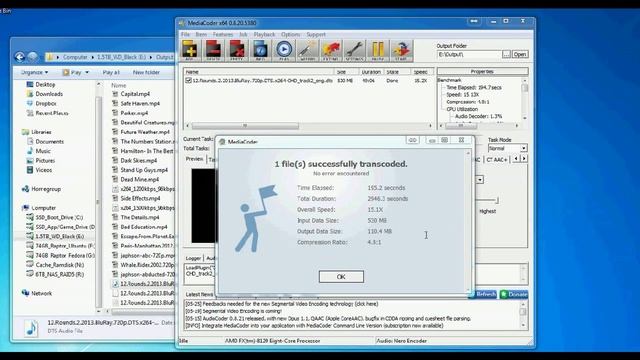The width and height of the screenshot is (640, 360).
Task: Select Pictures library in Explorer sidebar
Action: (x=45, y=160)
